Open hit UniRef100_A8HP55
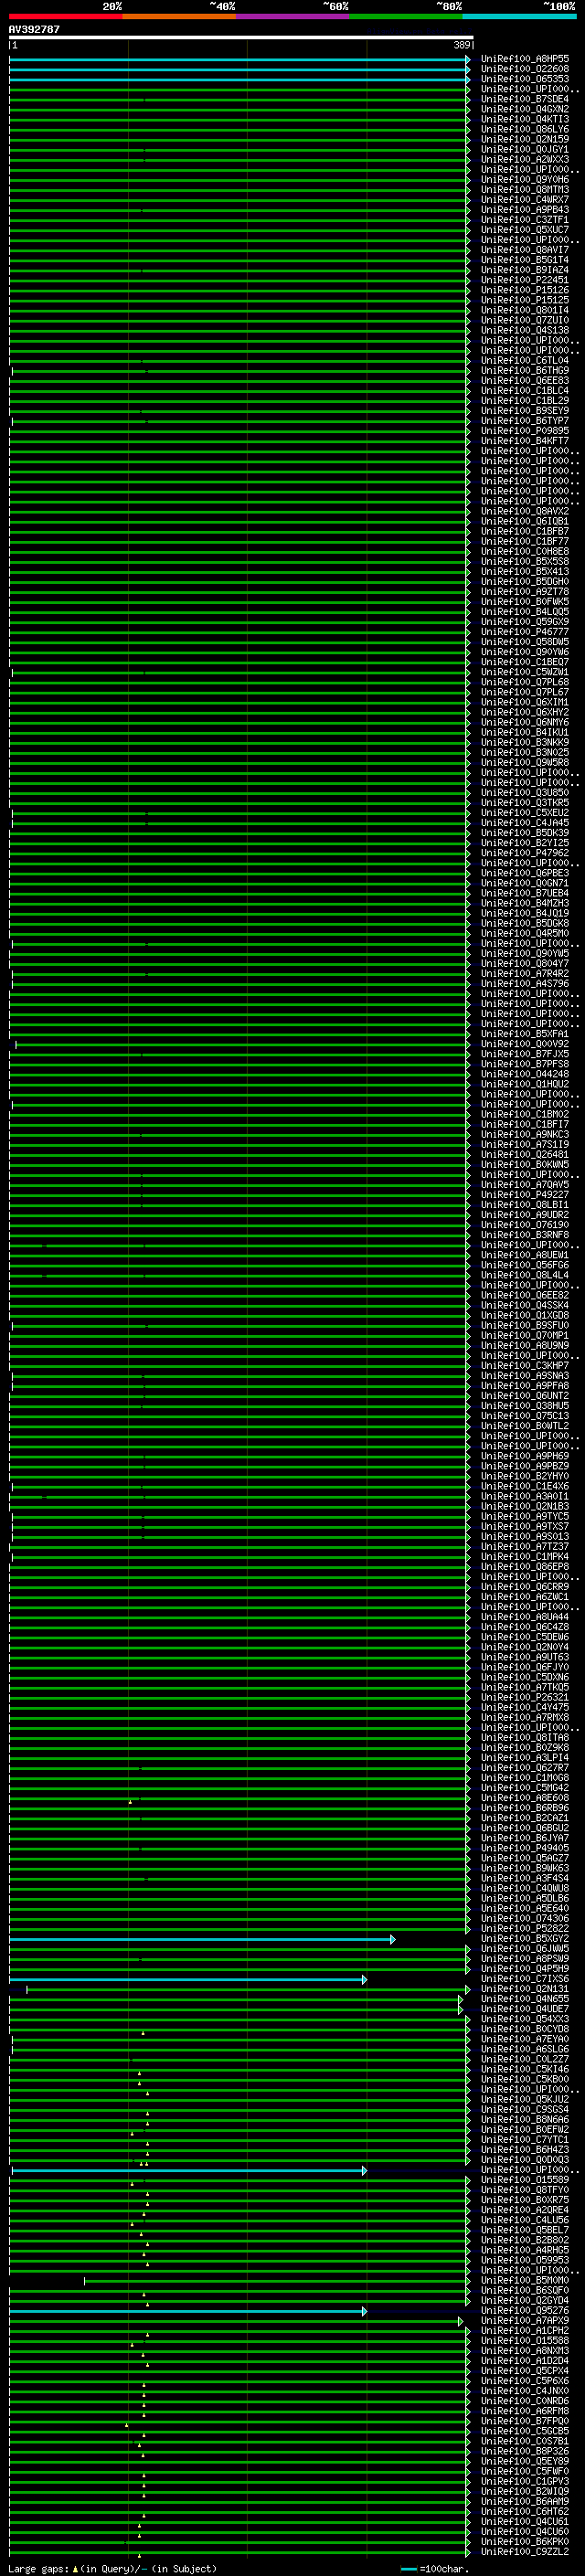Viewport: 585px width, 2576px height. coord(525,59)
